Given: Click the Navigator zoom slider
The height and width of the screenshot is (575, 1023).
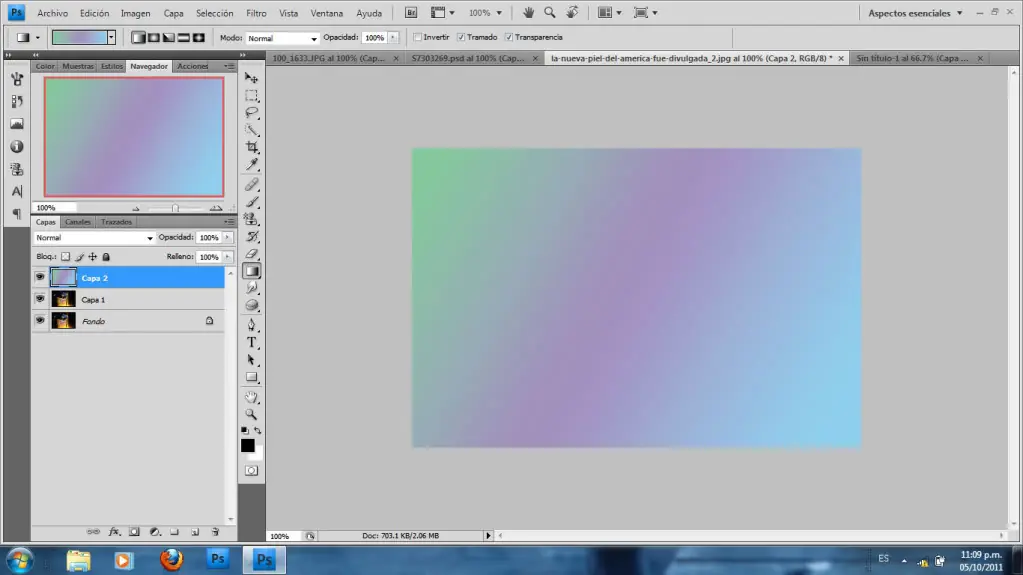Looking at the screenshot, I should click(175, 208).
